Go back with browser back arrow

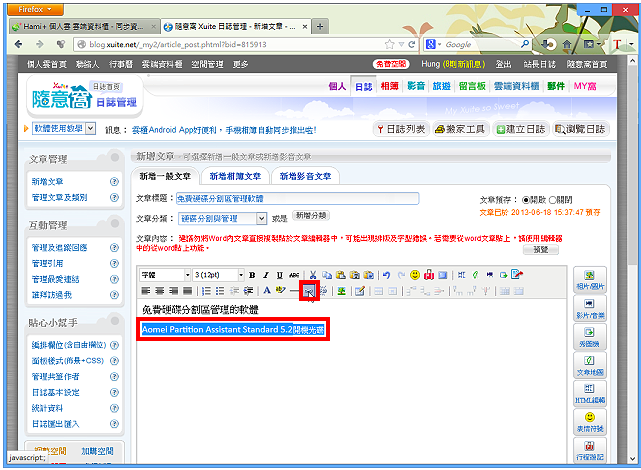coord(18,44)
